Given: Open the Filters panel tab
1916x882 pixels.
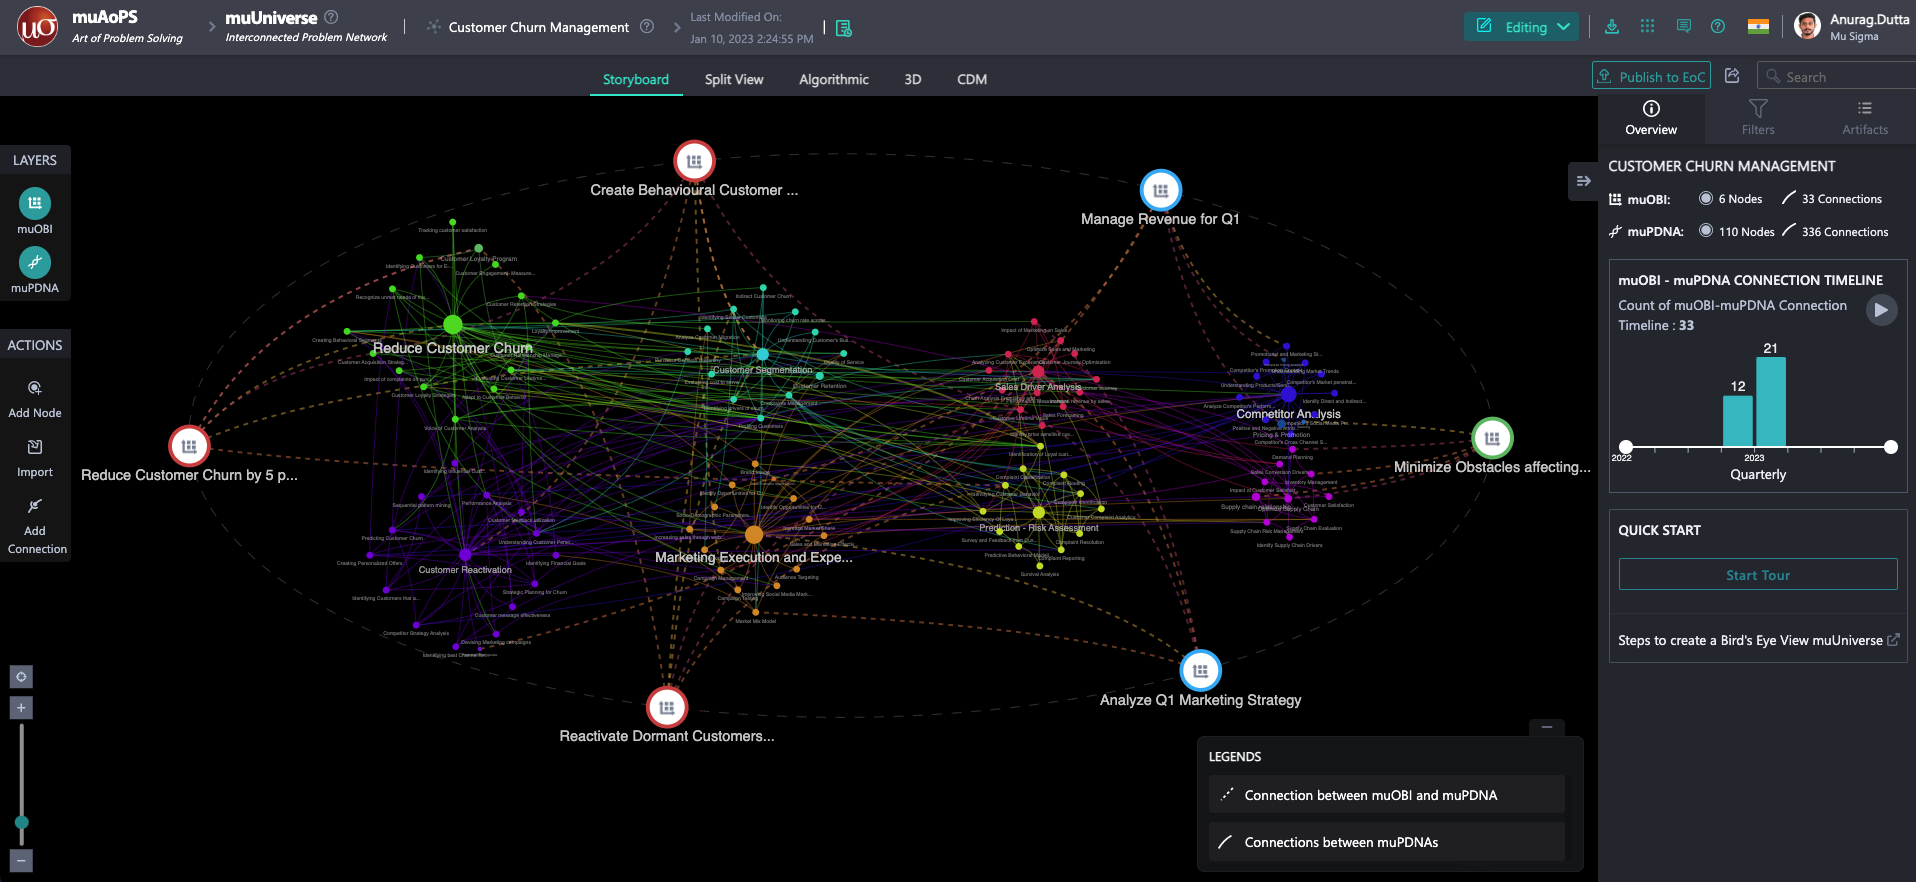Looking at the screenshot, I should [1758, 118].
